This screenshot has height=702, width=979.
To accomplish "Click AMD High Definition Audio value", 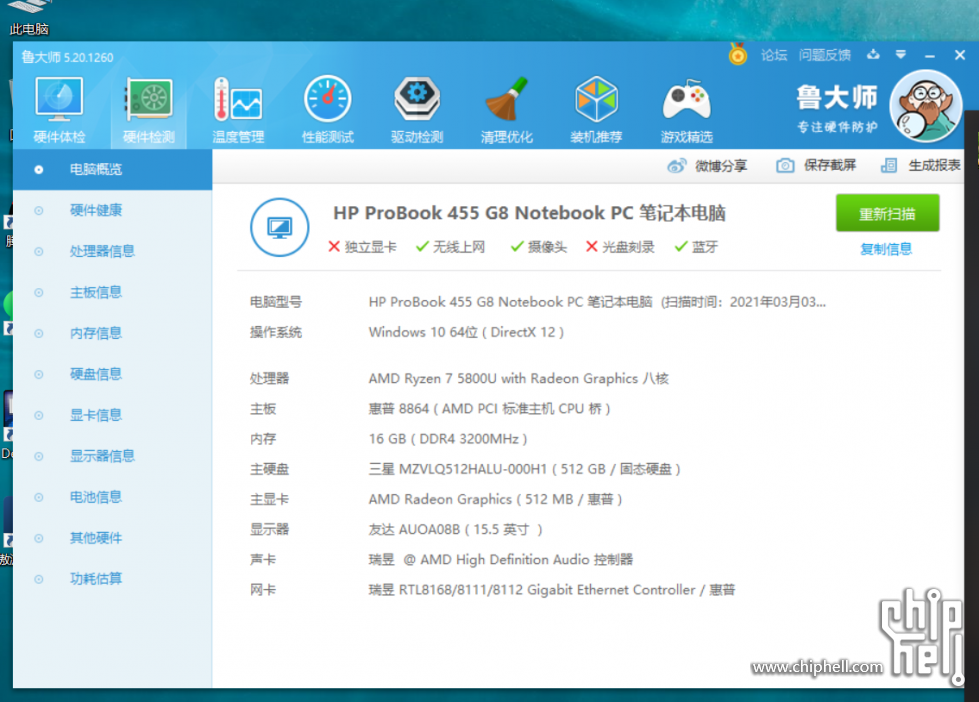I will 500,560.
